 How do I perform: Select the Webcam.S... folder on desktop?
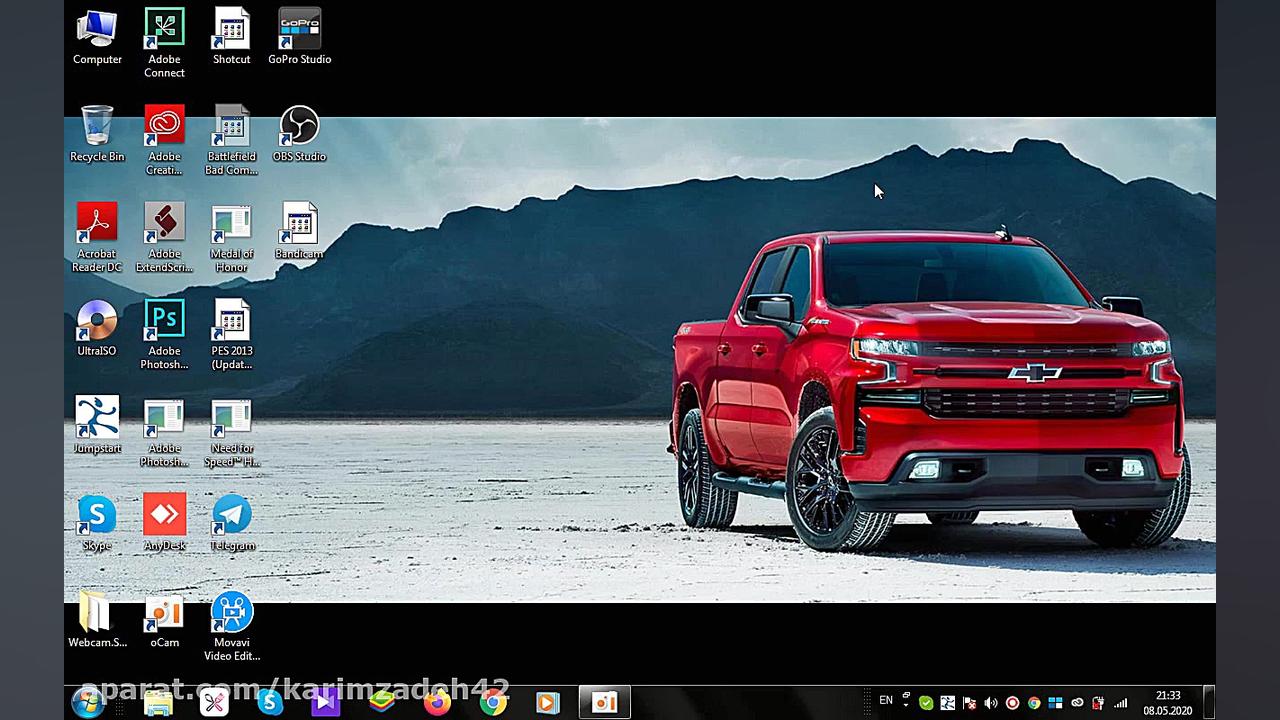[97, 620]
